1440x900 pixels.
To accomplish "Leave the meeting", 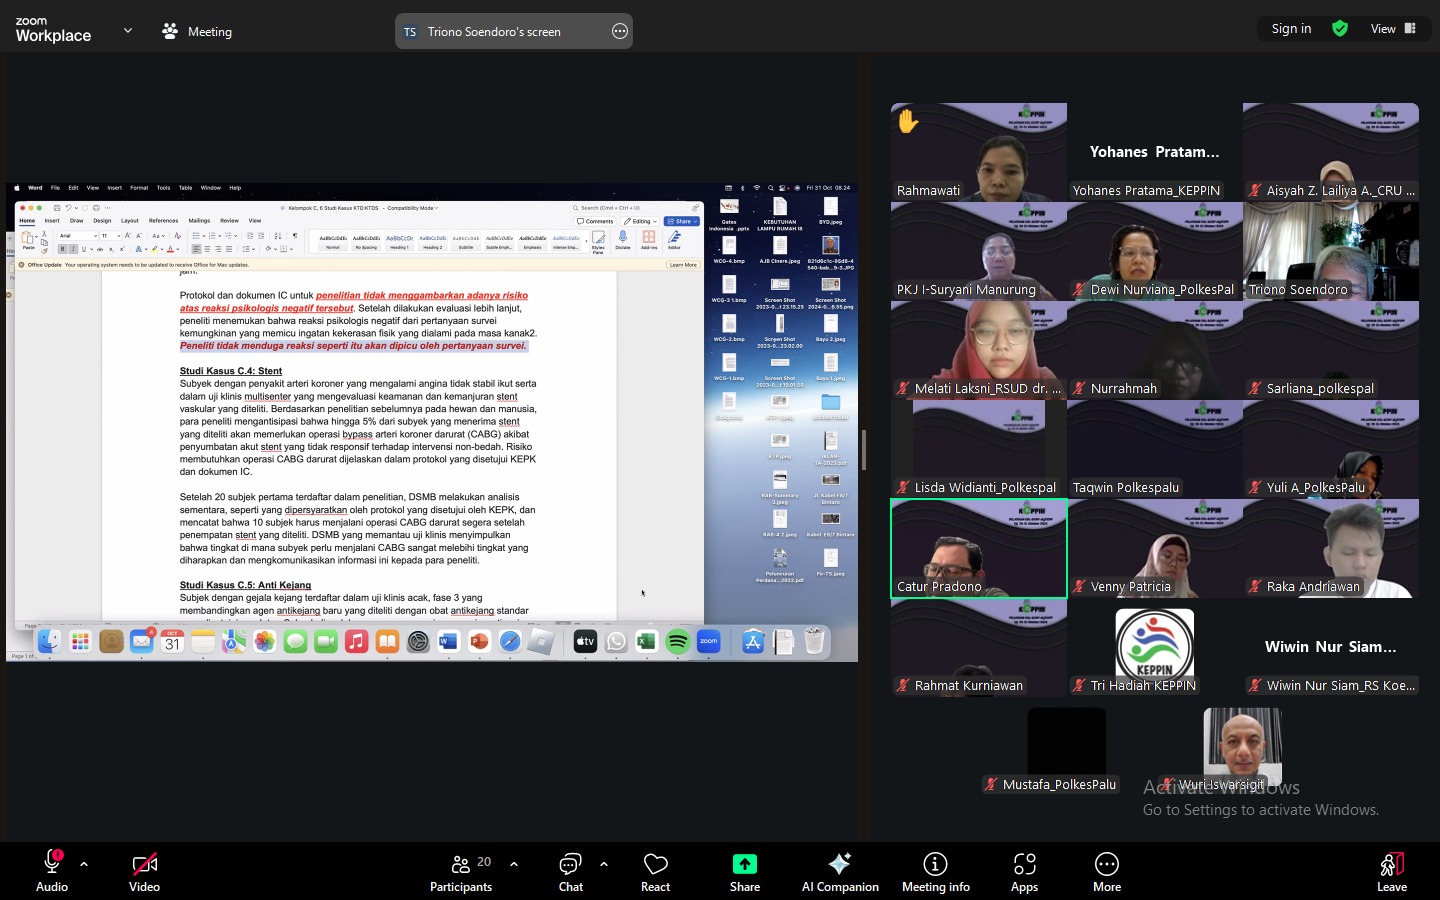I will coord(1391,871).
